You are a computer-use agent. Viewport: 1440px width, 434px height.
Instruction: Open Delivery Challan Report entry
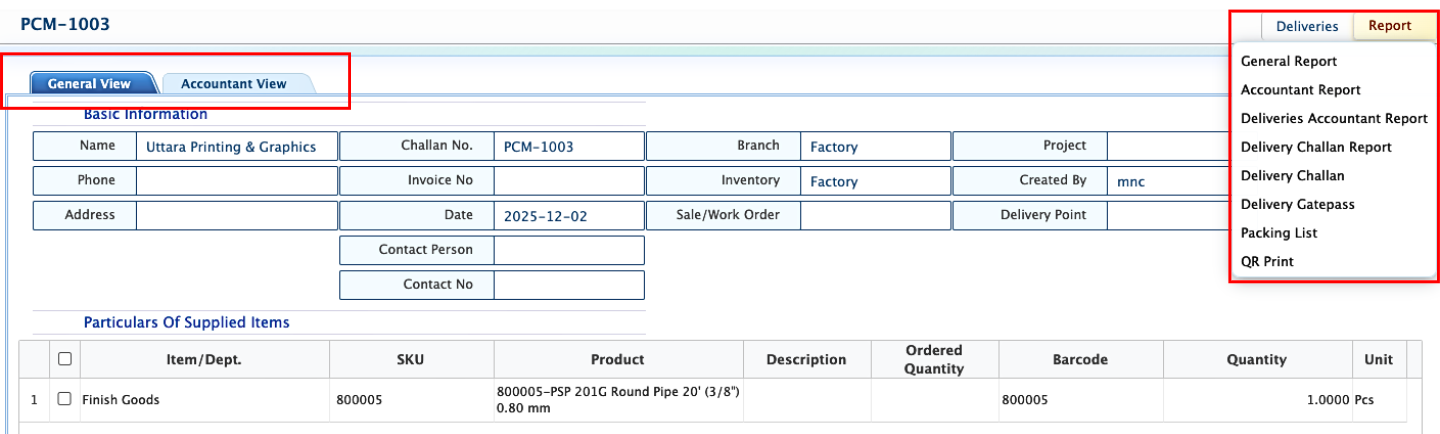tap(1315, 147)
